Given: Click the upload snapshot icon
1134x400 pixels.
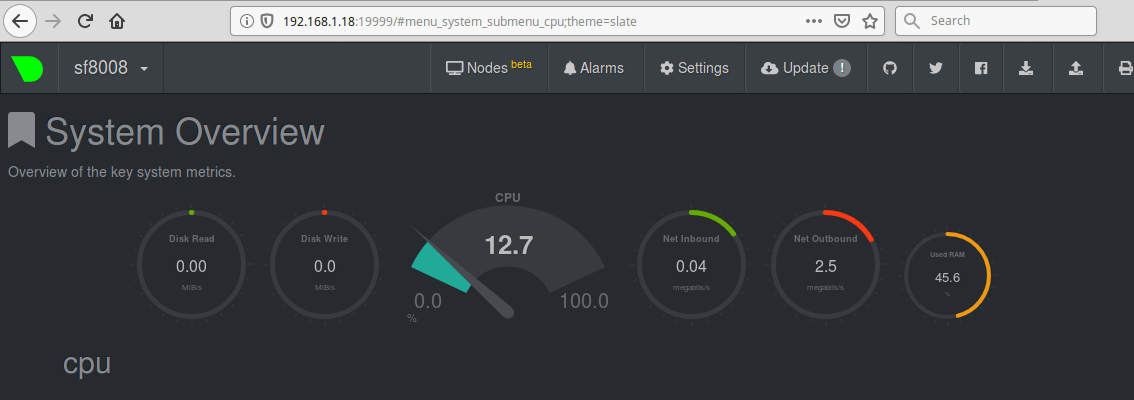Looking at the screenshot, I should tap(1076, 69).
